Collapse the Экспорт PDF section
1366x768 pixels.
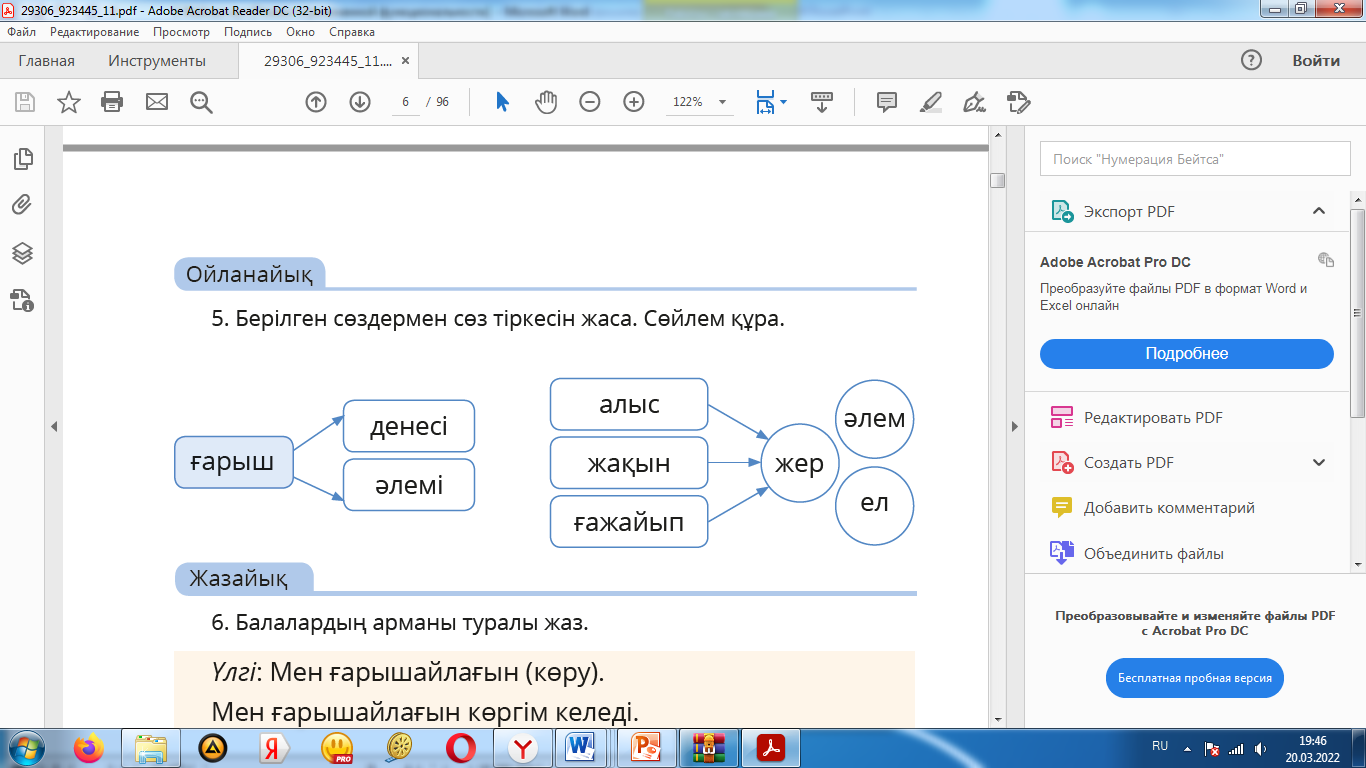1319,211
